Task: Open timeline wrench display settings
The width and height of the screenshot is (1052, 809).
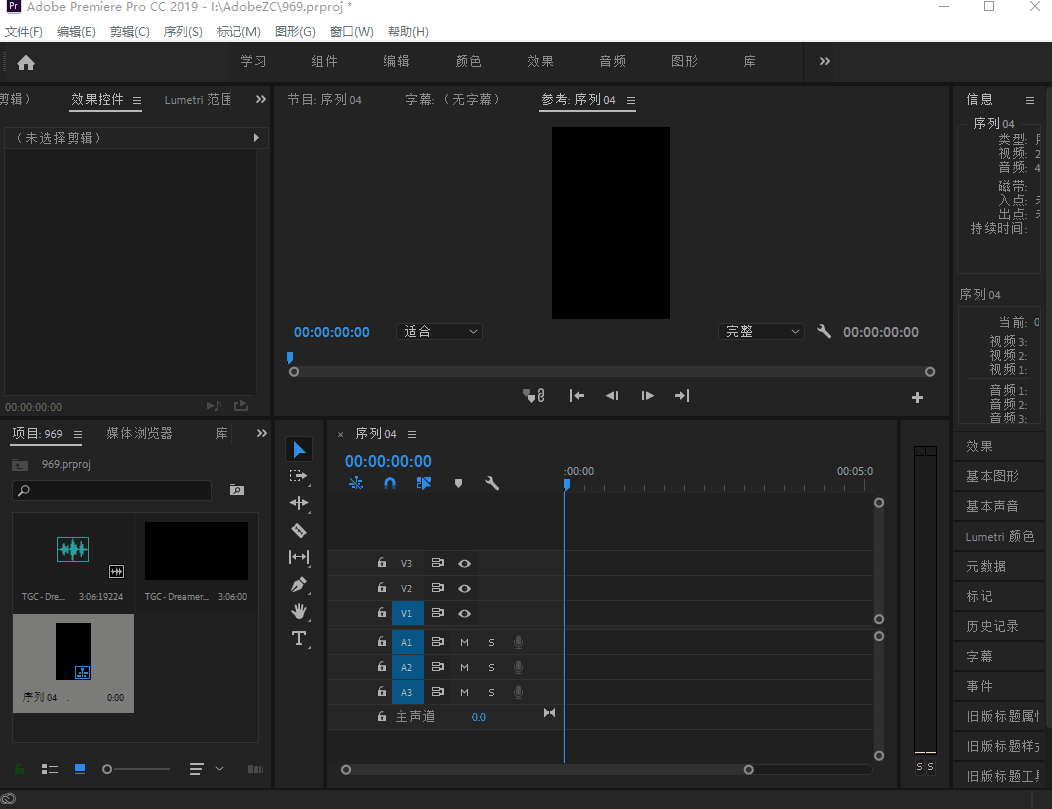Action: click(492, 483)
